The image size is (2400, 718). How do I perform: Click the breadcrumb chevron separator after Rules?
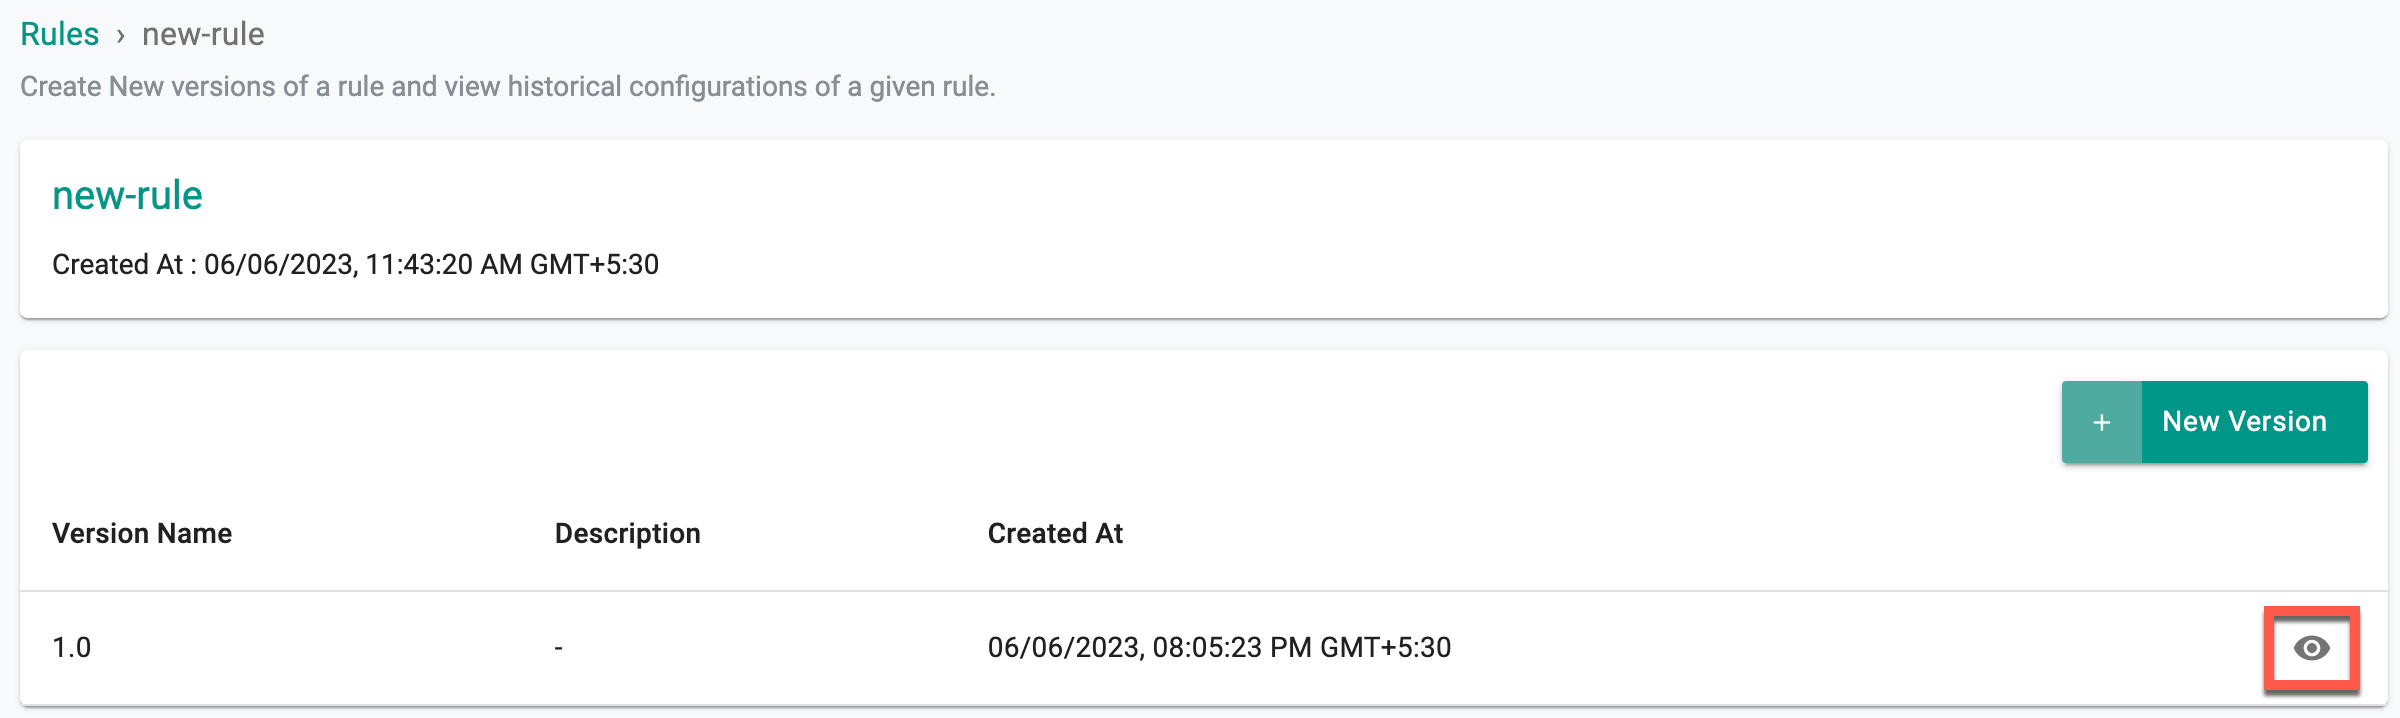pyautogui.click(x=120, y=36)
